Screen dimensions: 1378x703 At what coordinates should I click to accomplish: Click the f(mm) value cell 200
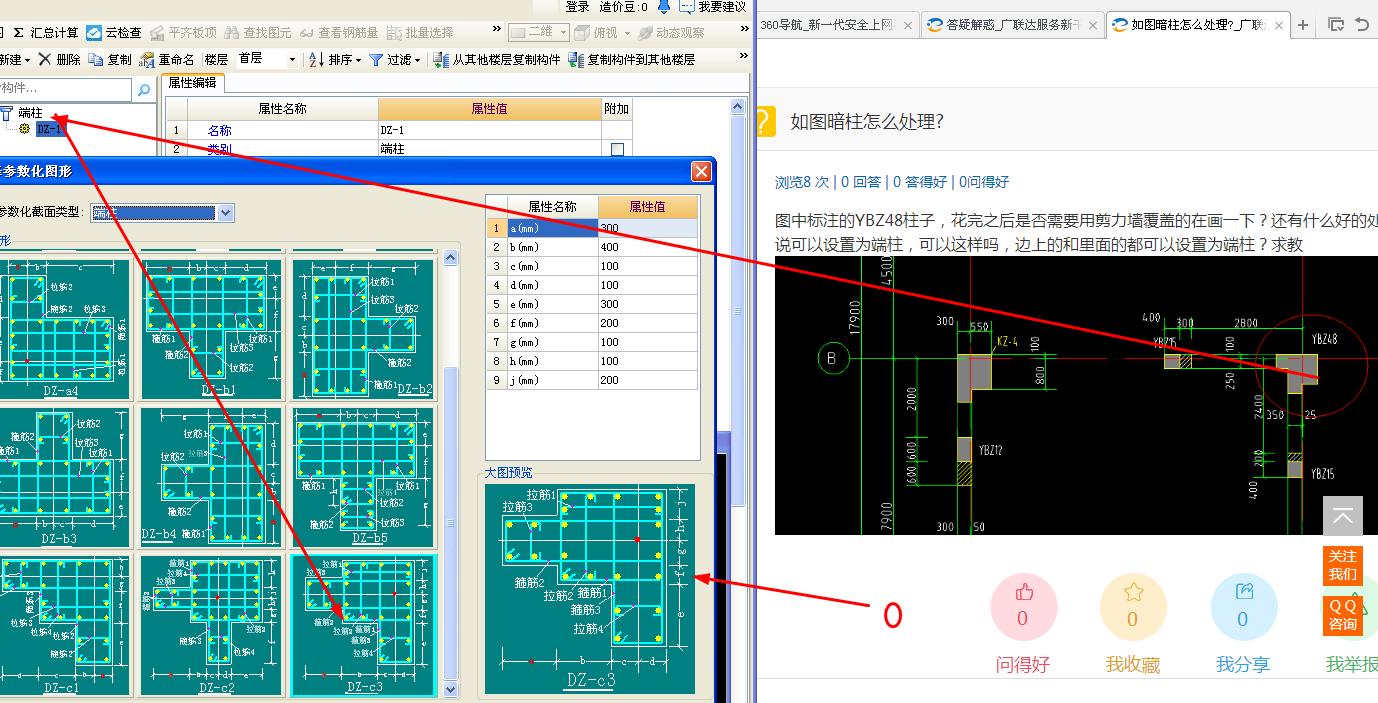[648, 323]
